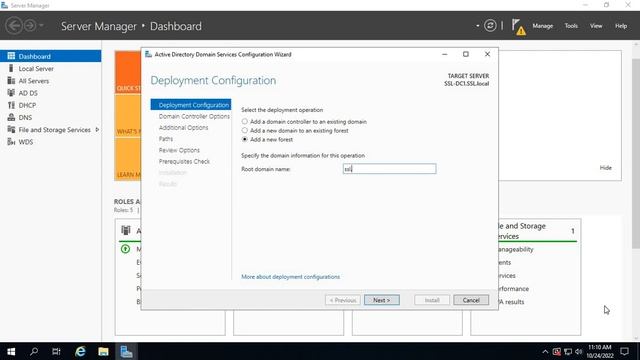Open the navigation history dropdown arrow
Screen dimensions: 640x360
41,26
